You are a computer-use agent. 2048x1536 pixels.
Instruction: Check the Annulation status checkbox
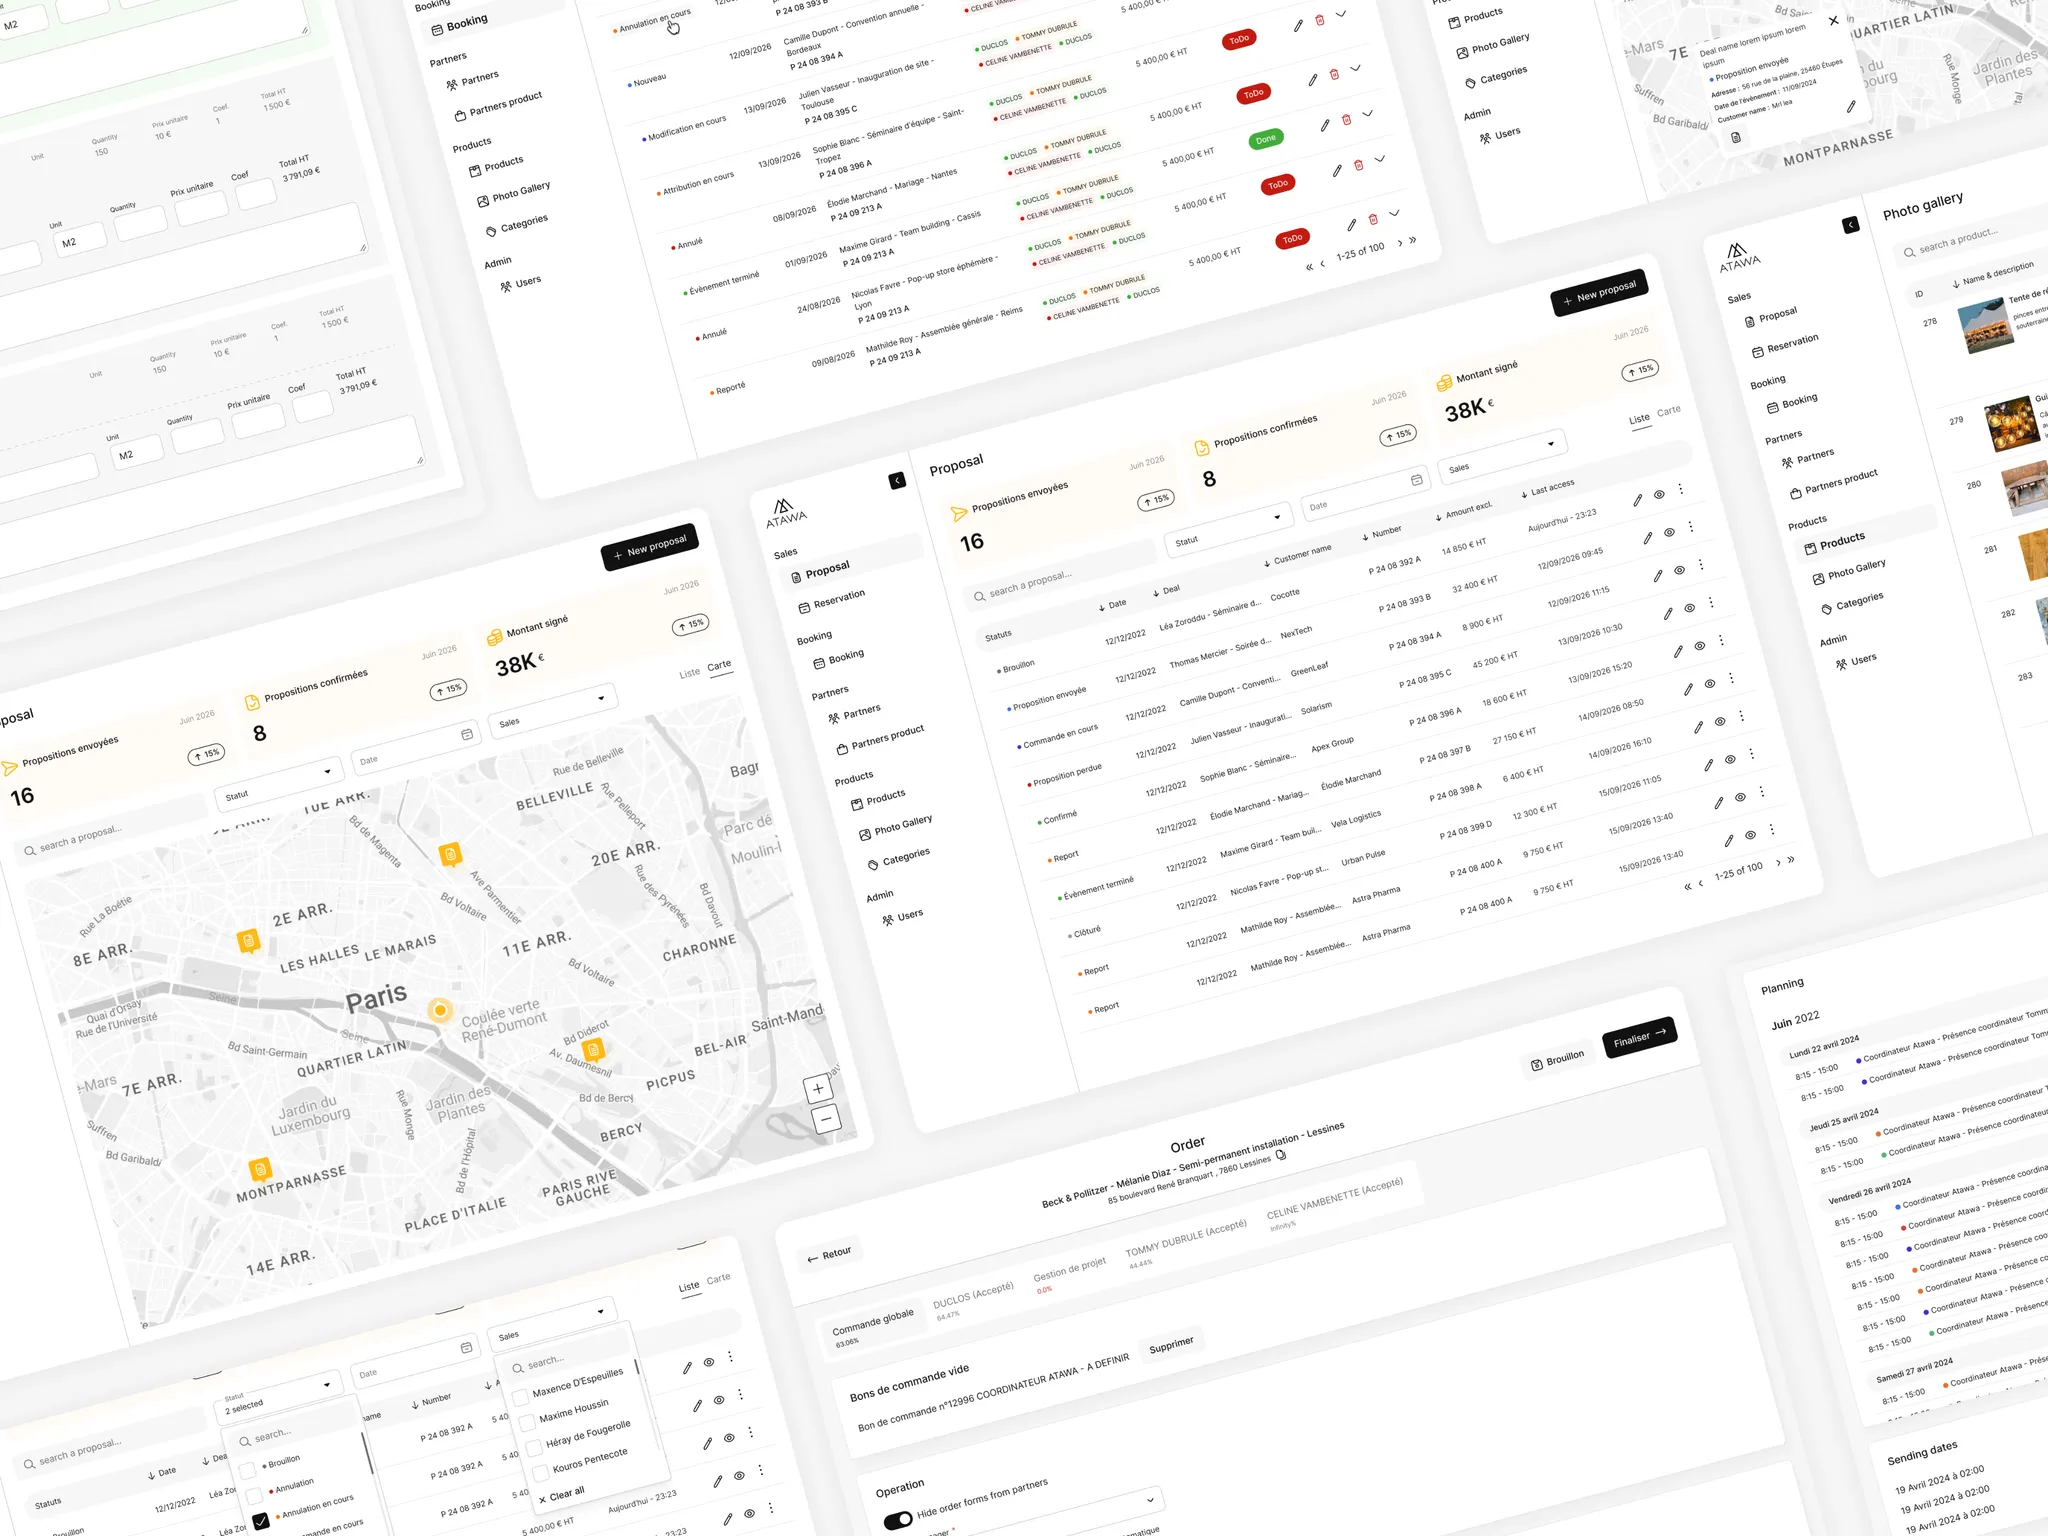(x=254, y=1495)
